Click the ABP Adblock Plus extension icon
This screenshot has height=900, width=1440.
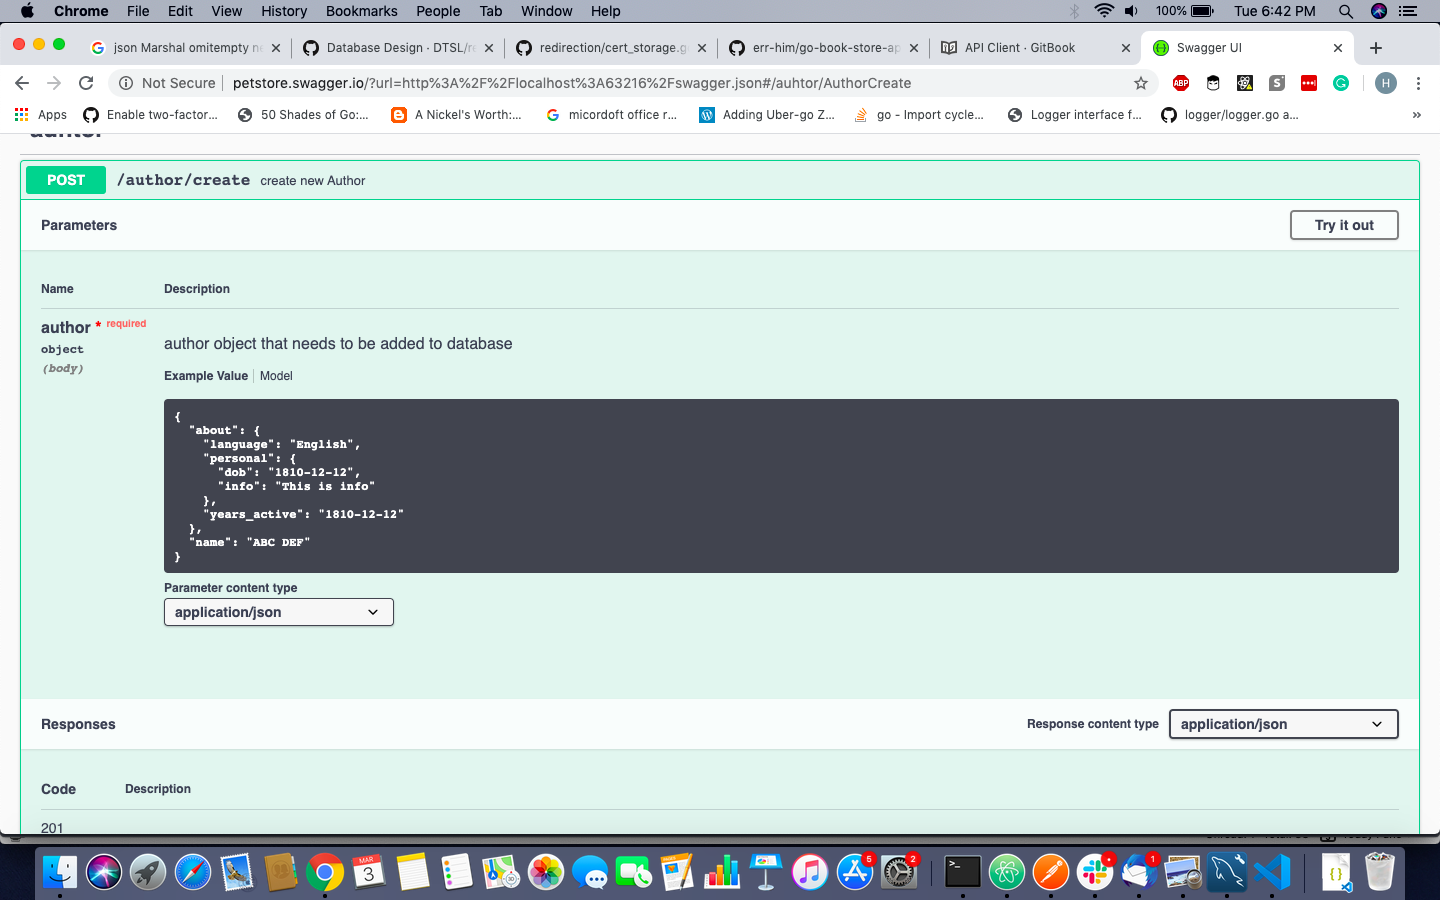1181,83
